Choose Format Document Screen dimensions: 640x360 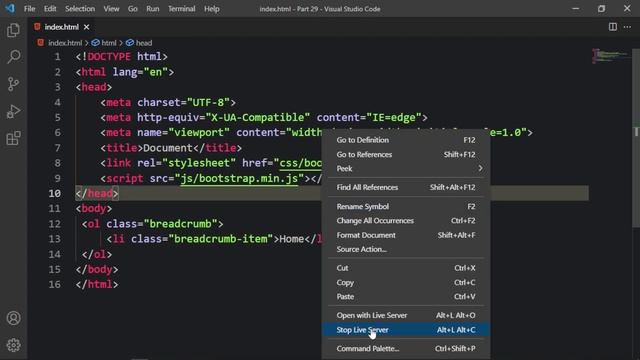point(406,235)
